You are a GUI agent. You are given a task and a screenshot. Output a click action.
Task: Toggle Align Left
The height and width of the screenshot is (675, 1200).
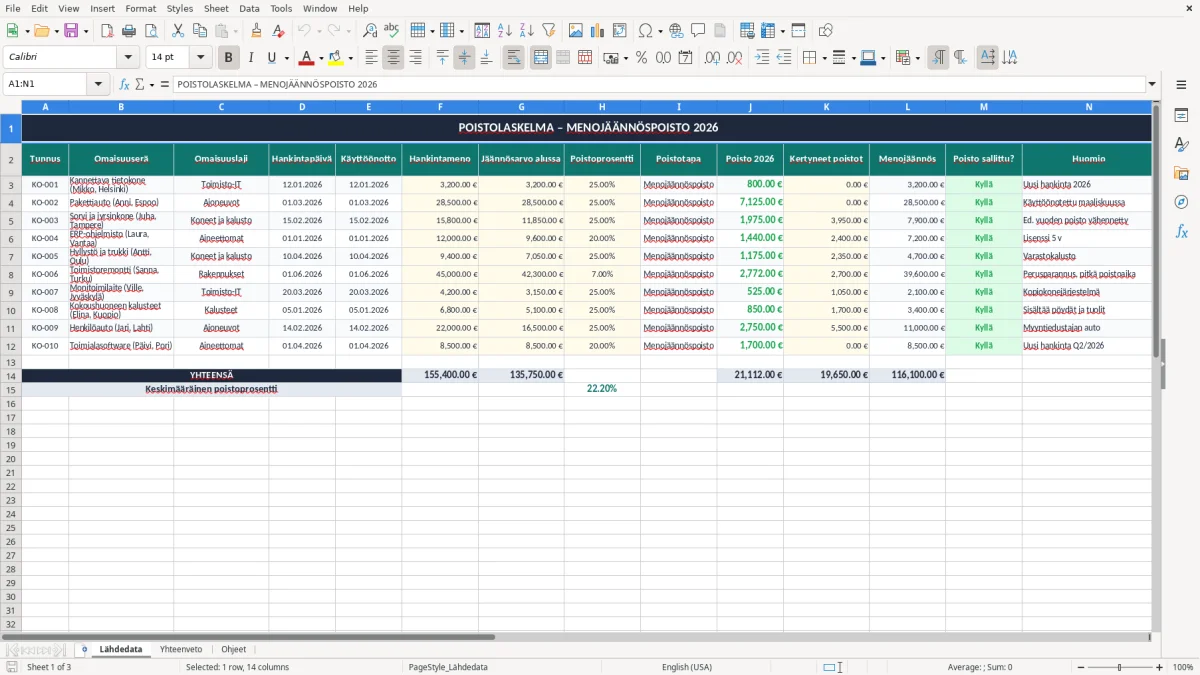372,58
